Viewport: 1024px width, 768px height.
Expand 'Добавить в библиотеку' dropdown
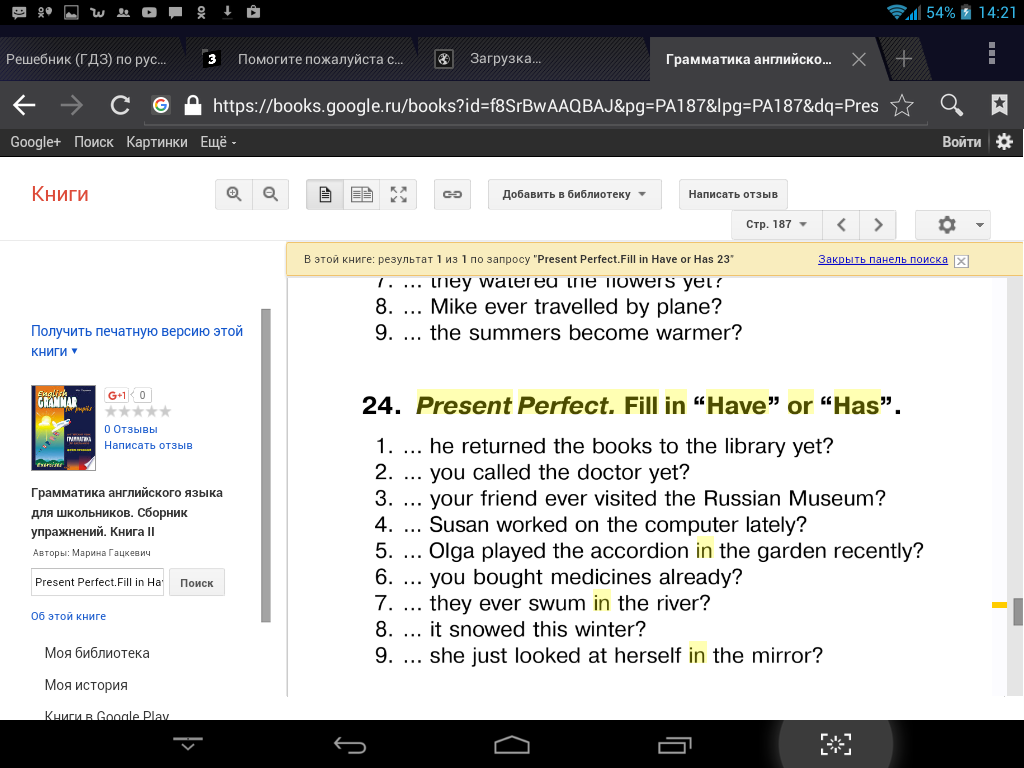pos(574,195)
